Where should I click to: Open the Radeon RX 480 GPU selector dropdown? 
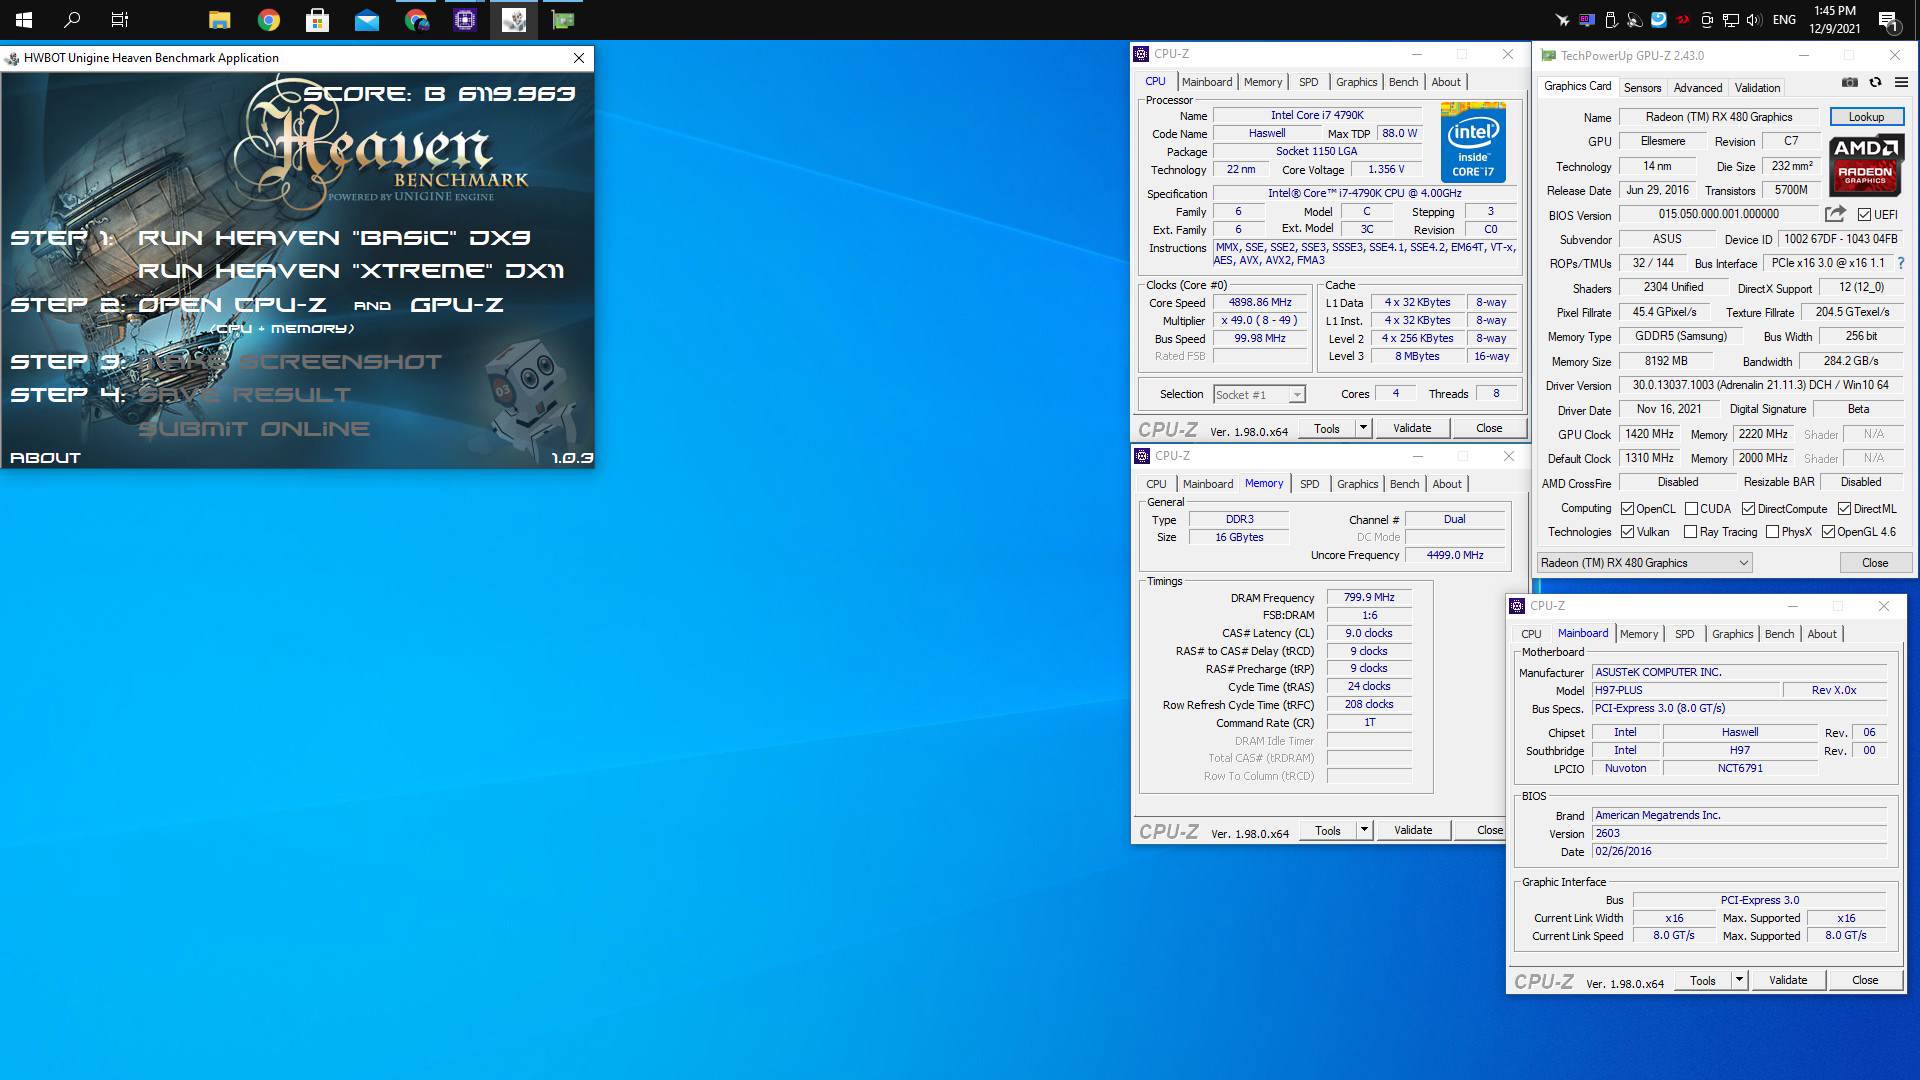point(1644,563)
